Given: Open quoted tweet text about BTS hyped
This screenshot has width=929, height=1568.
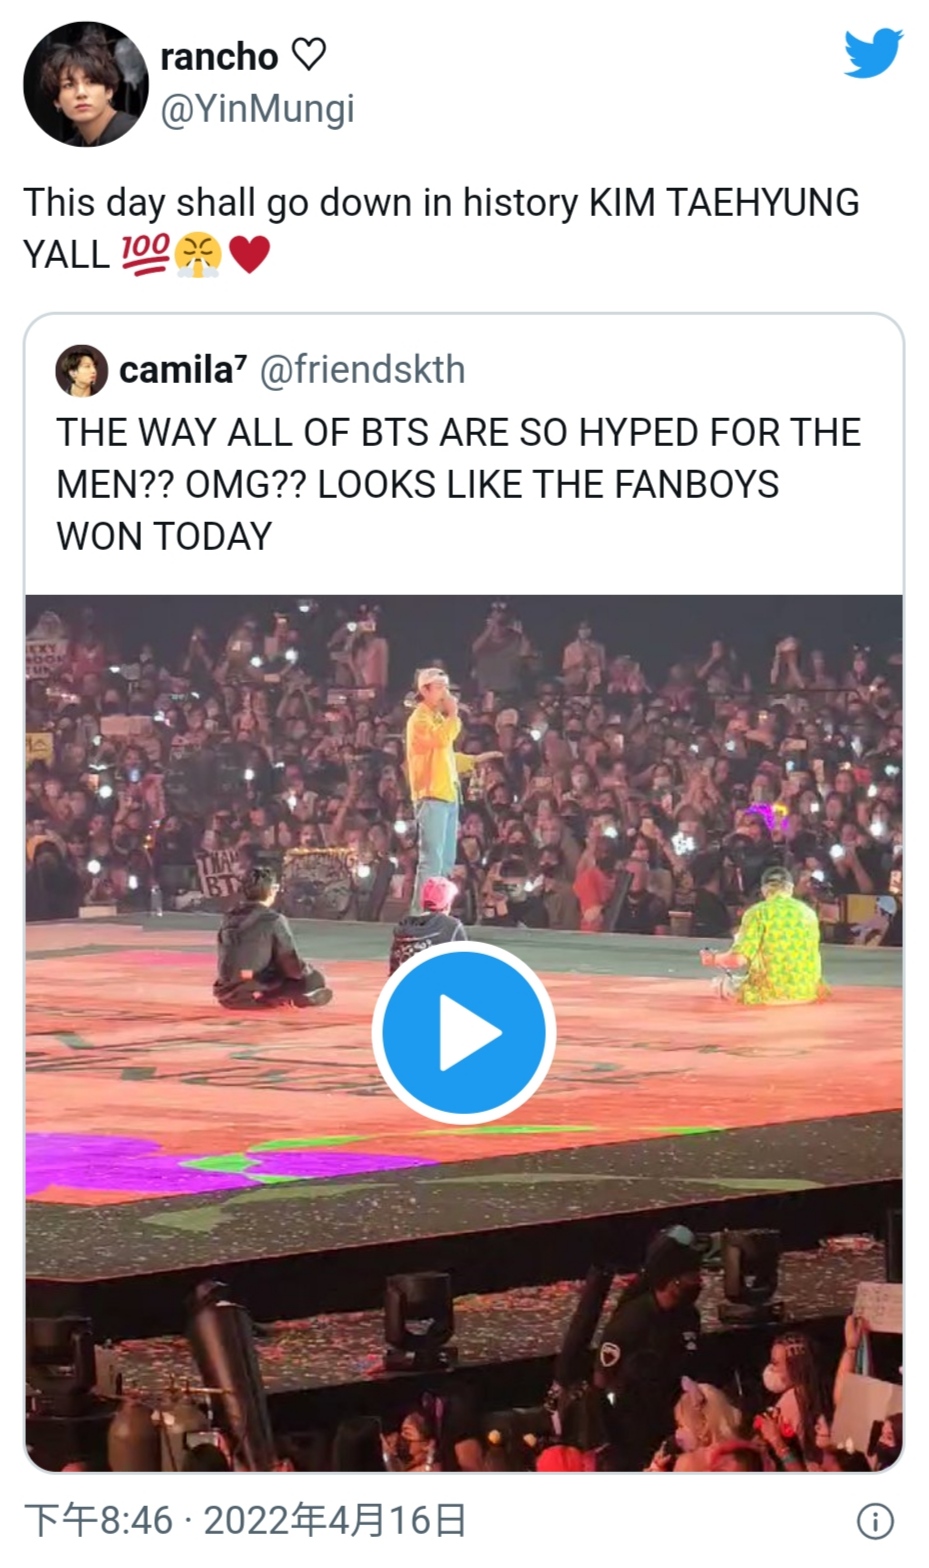Looking at the screenshot, I should [x=458, y=484].
